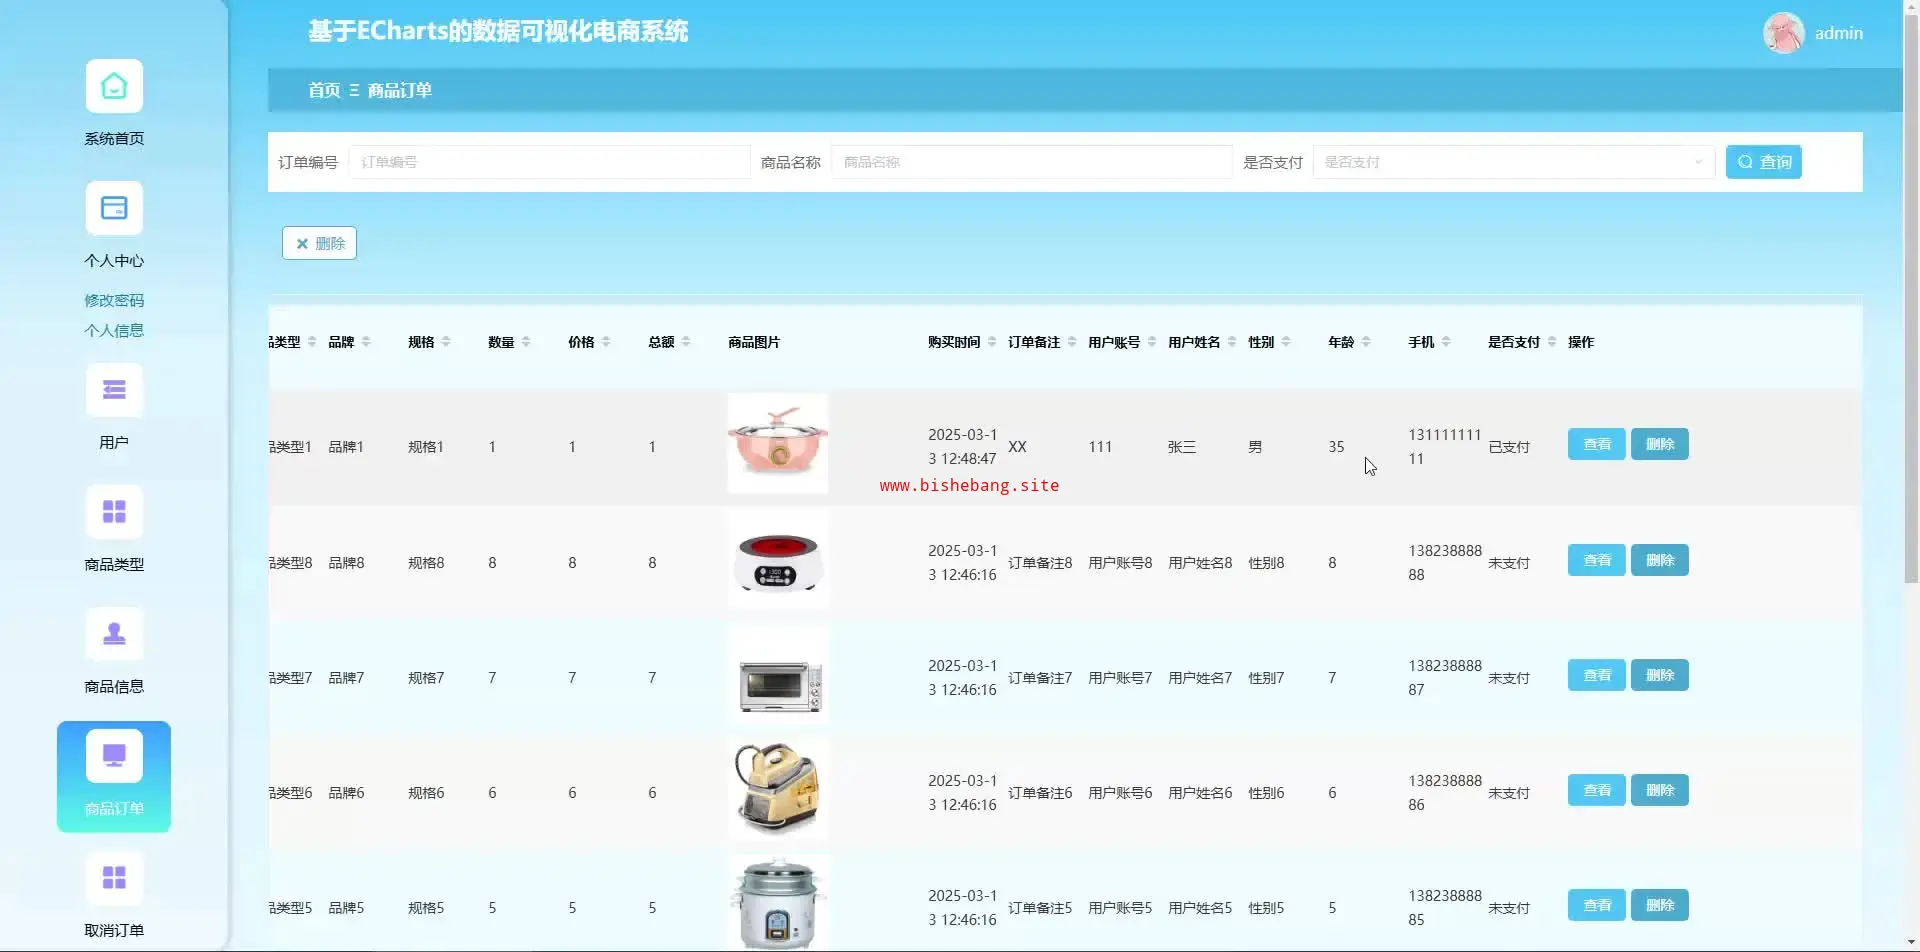This screenshot has width=1920, height=952.
Task: Click the admin avatar picture
Action: (x=1783, y=33)
